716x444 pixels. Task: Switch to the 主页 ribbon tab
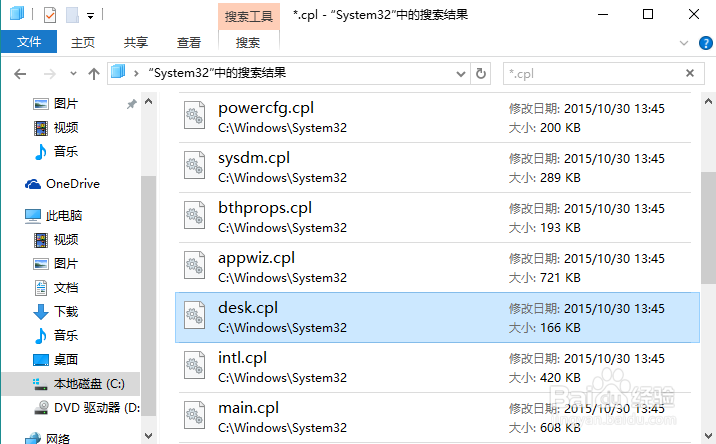83,42
